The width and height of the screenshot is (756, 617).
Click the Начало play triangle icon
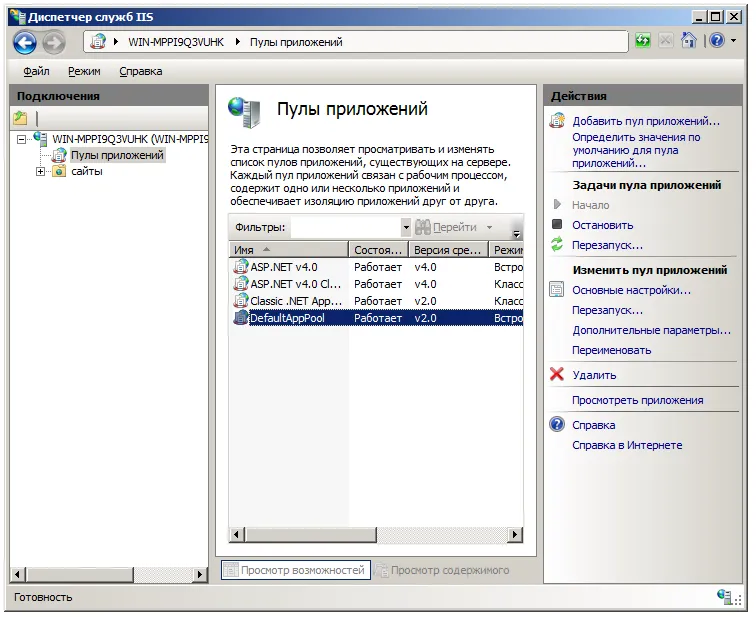click(557, 204)
